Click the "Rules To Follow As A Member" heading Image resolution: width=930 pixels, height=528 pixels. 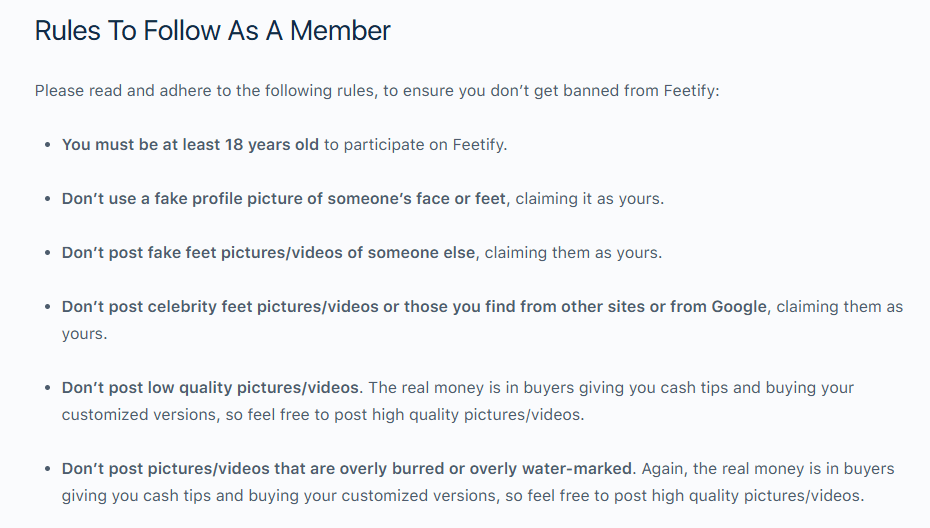point(212,31)
